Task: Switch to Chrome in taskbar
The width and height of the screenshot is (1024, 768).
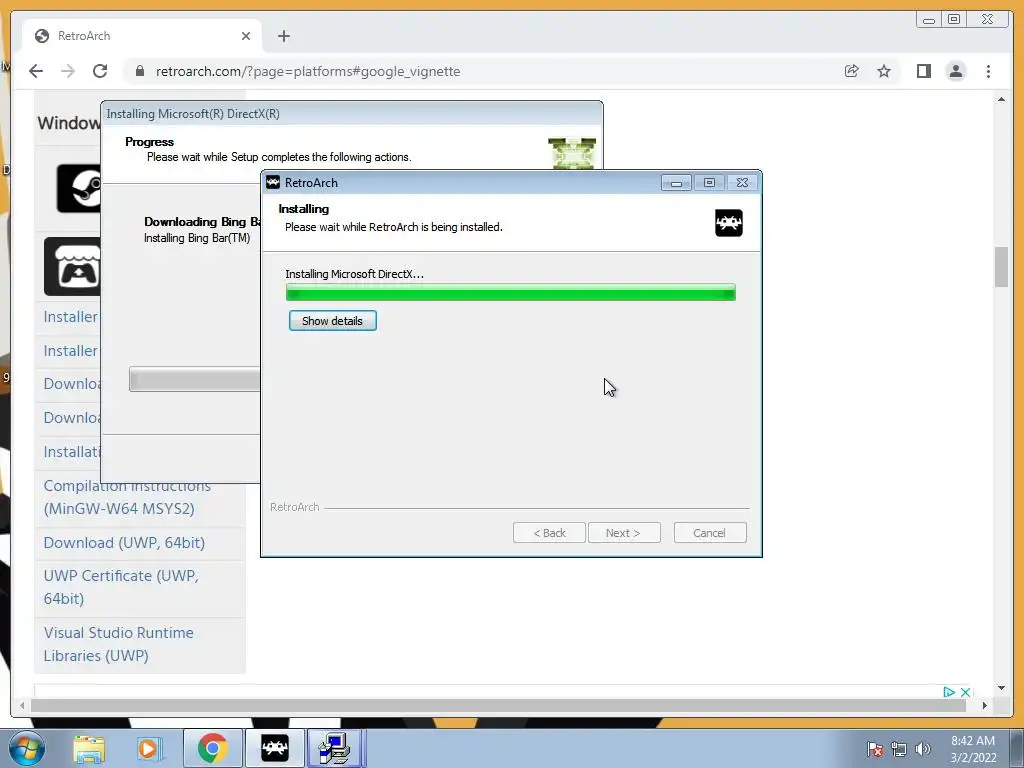Action: coord(212,748)
